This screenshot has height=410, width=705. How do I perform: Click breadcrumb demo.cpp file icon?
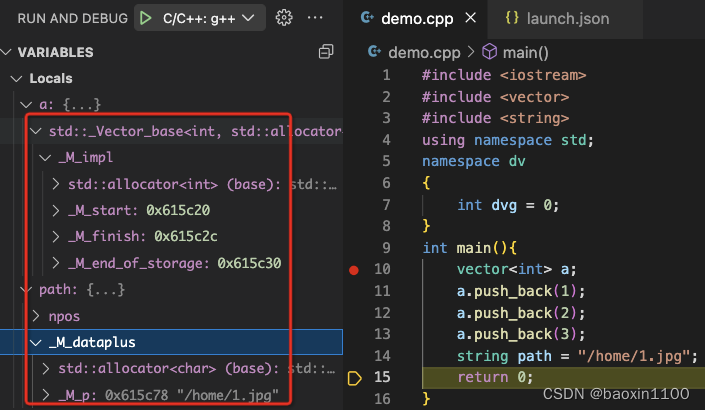374,52
